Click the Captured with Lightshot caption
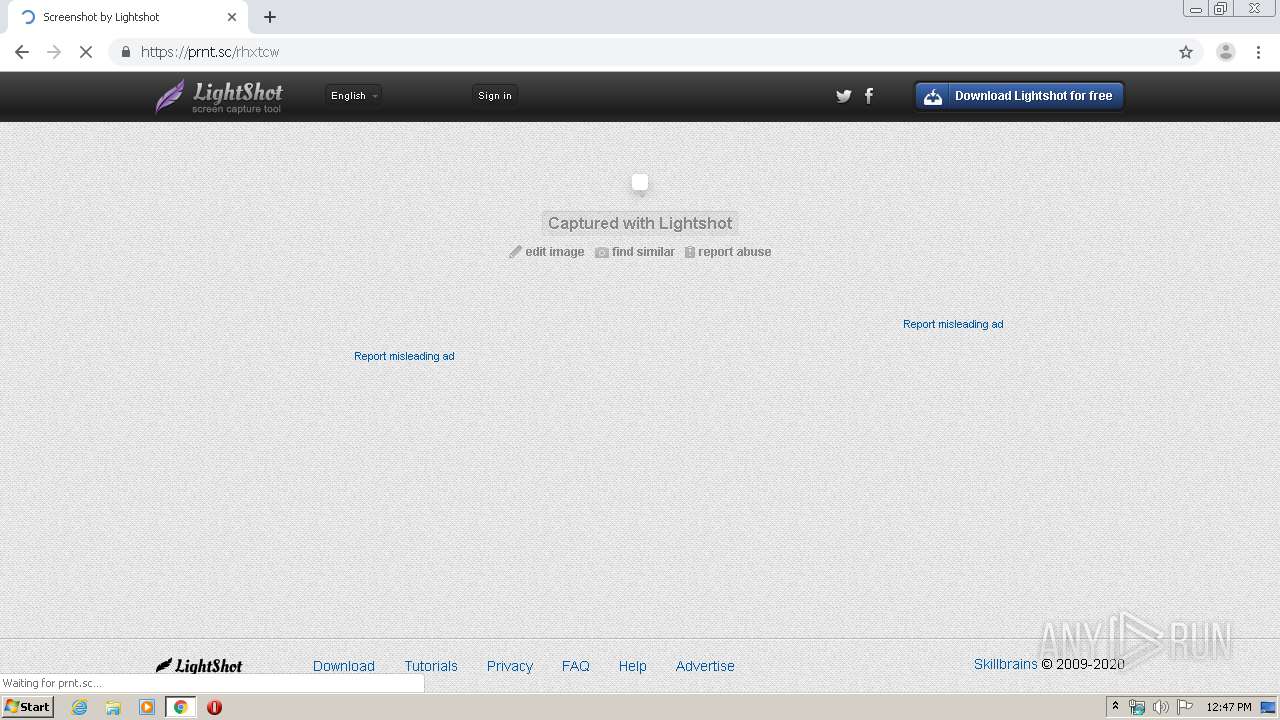The width and height of the screenshot is (1280, 720). 640,223
